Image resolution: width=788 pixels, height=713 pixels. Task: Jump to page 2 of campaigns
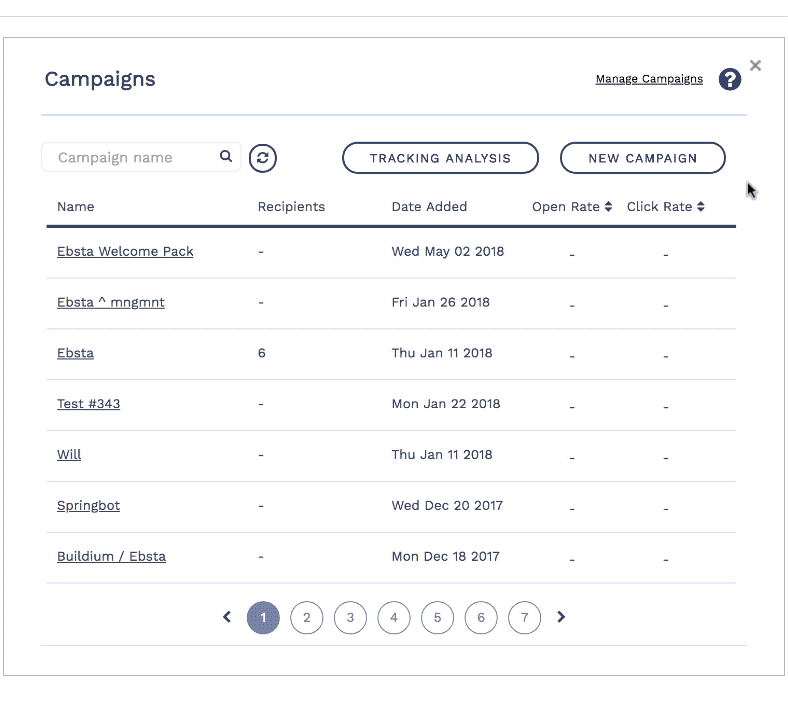tap(306, 618)
